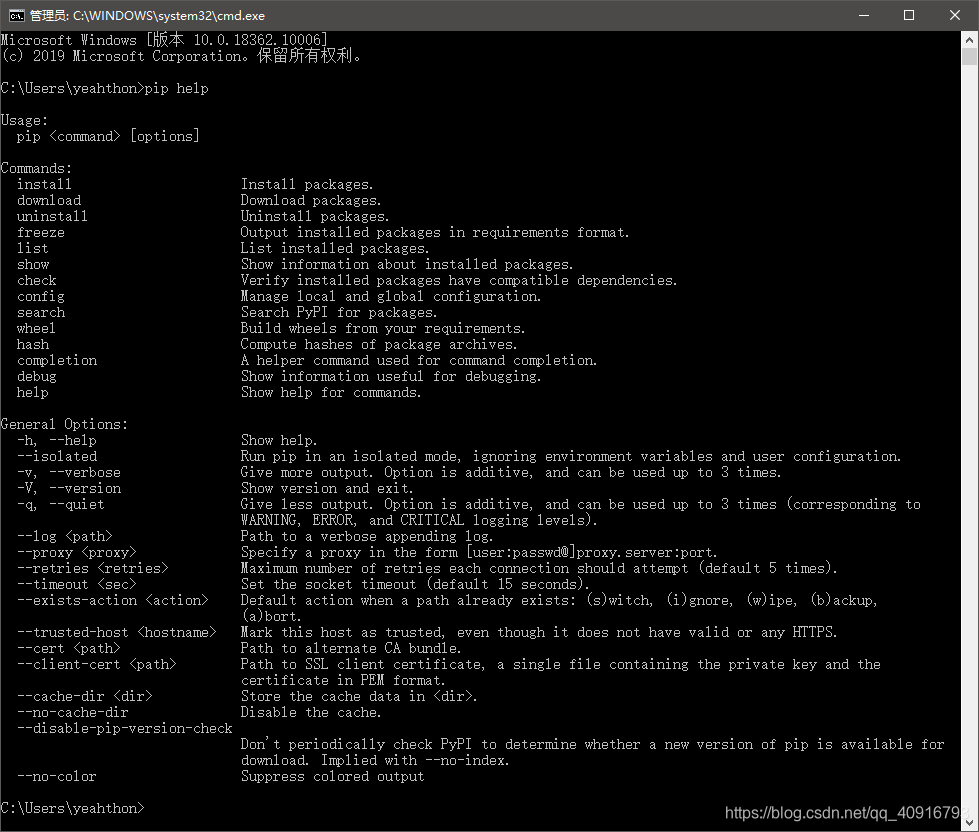Click the 'General Options:' heading
Image resolution: width=979 pixels, height=832 pixels.
(64, 423)
